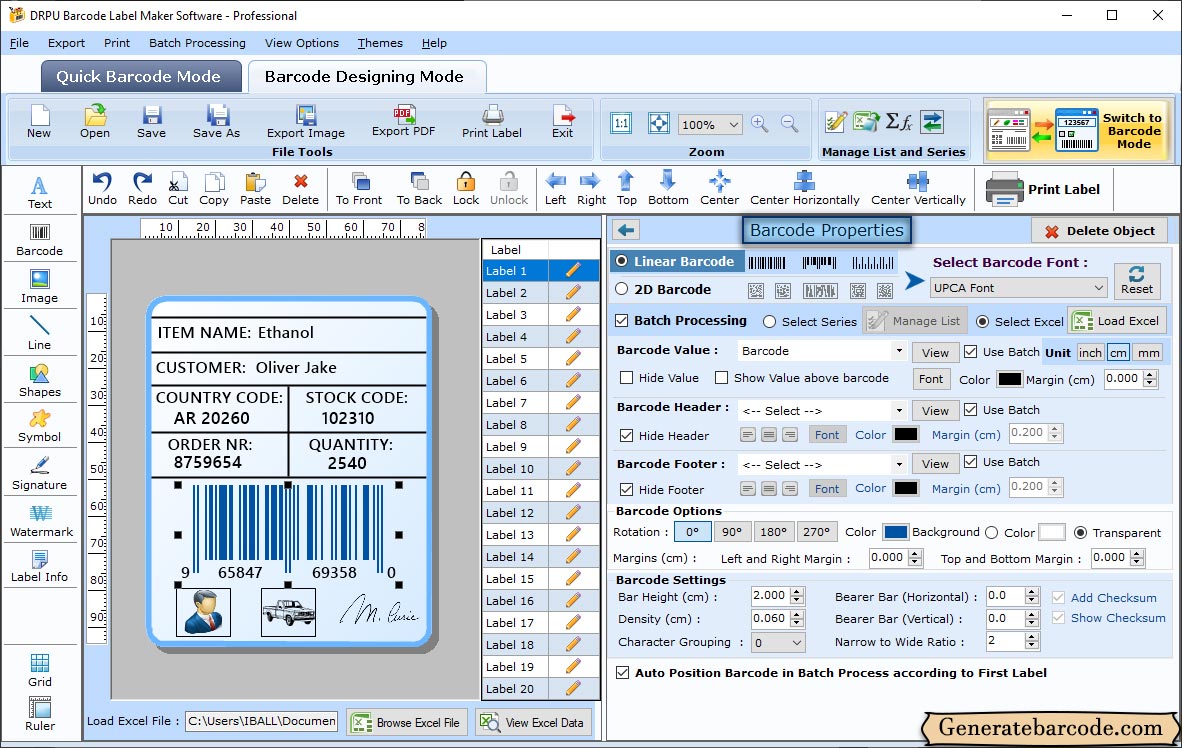
Task: Uncheck the Batch Processing checkbox
Action: pyautogui.click(x=621, y=320)
